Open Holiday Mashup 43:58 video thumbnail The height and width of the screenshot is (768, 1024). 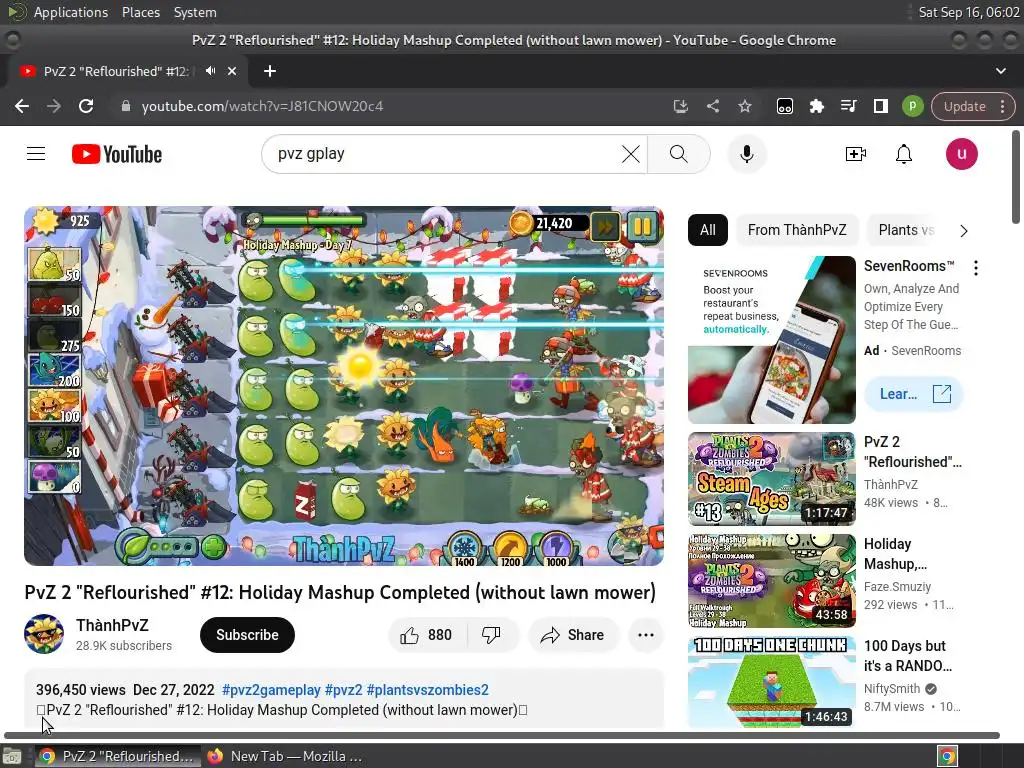coord(771,581)
